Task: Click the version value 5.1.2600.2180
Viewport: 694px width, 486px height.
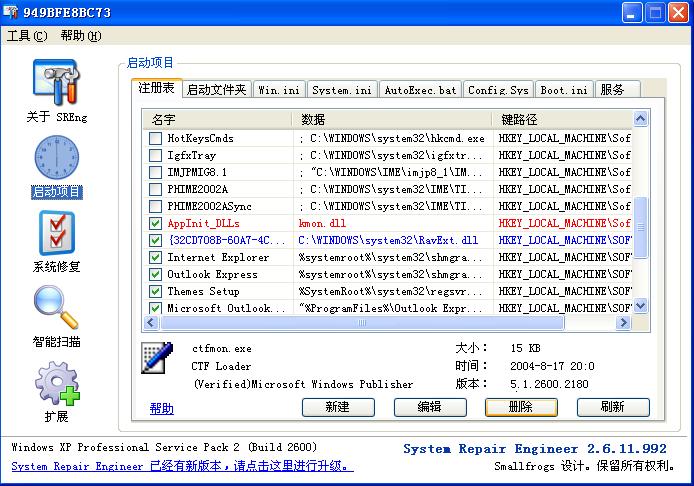Action: pyautogui.click(x=549, y=384)
